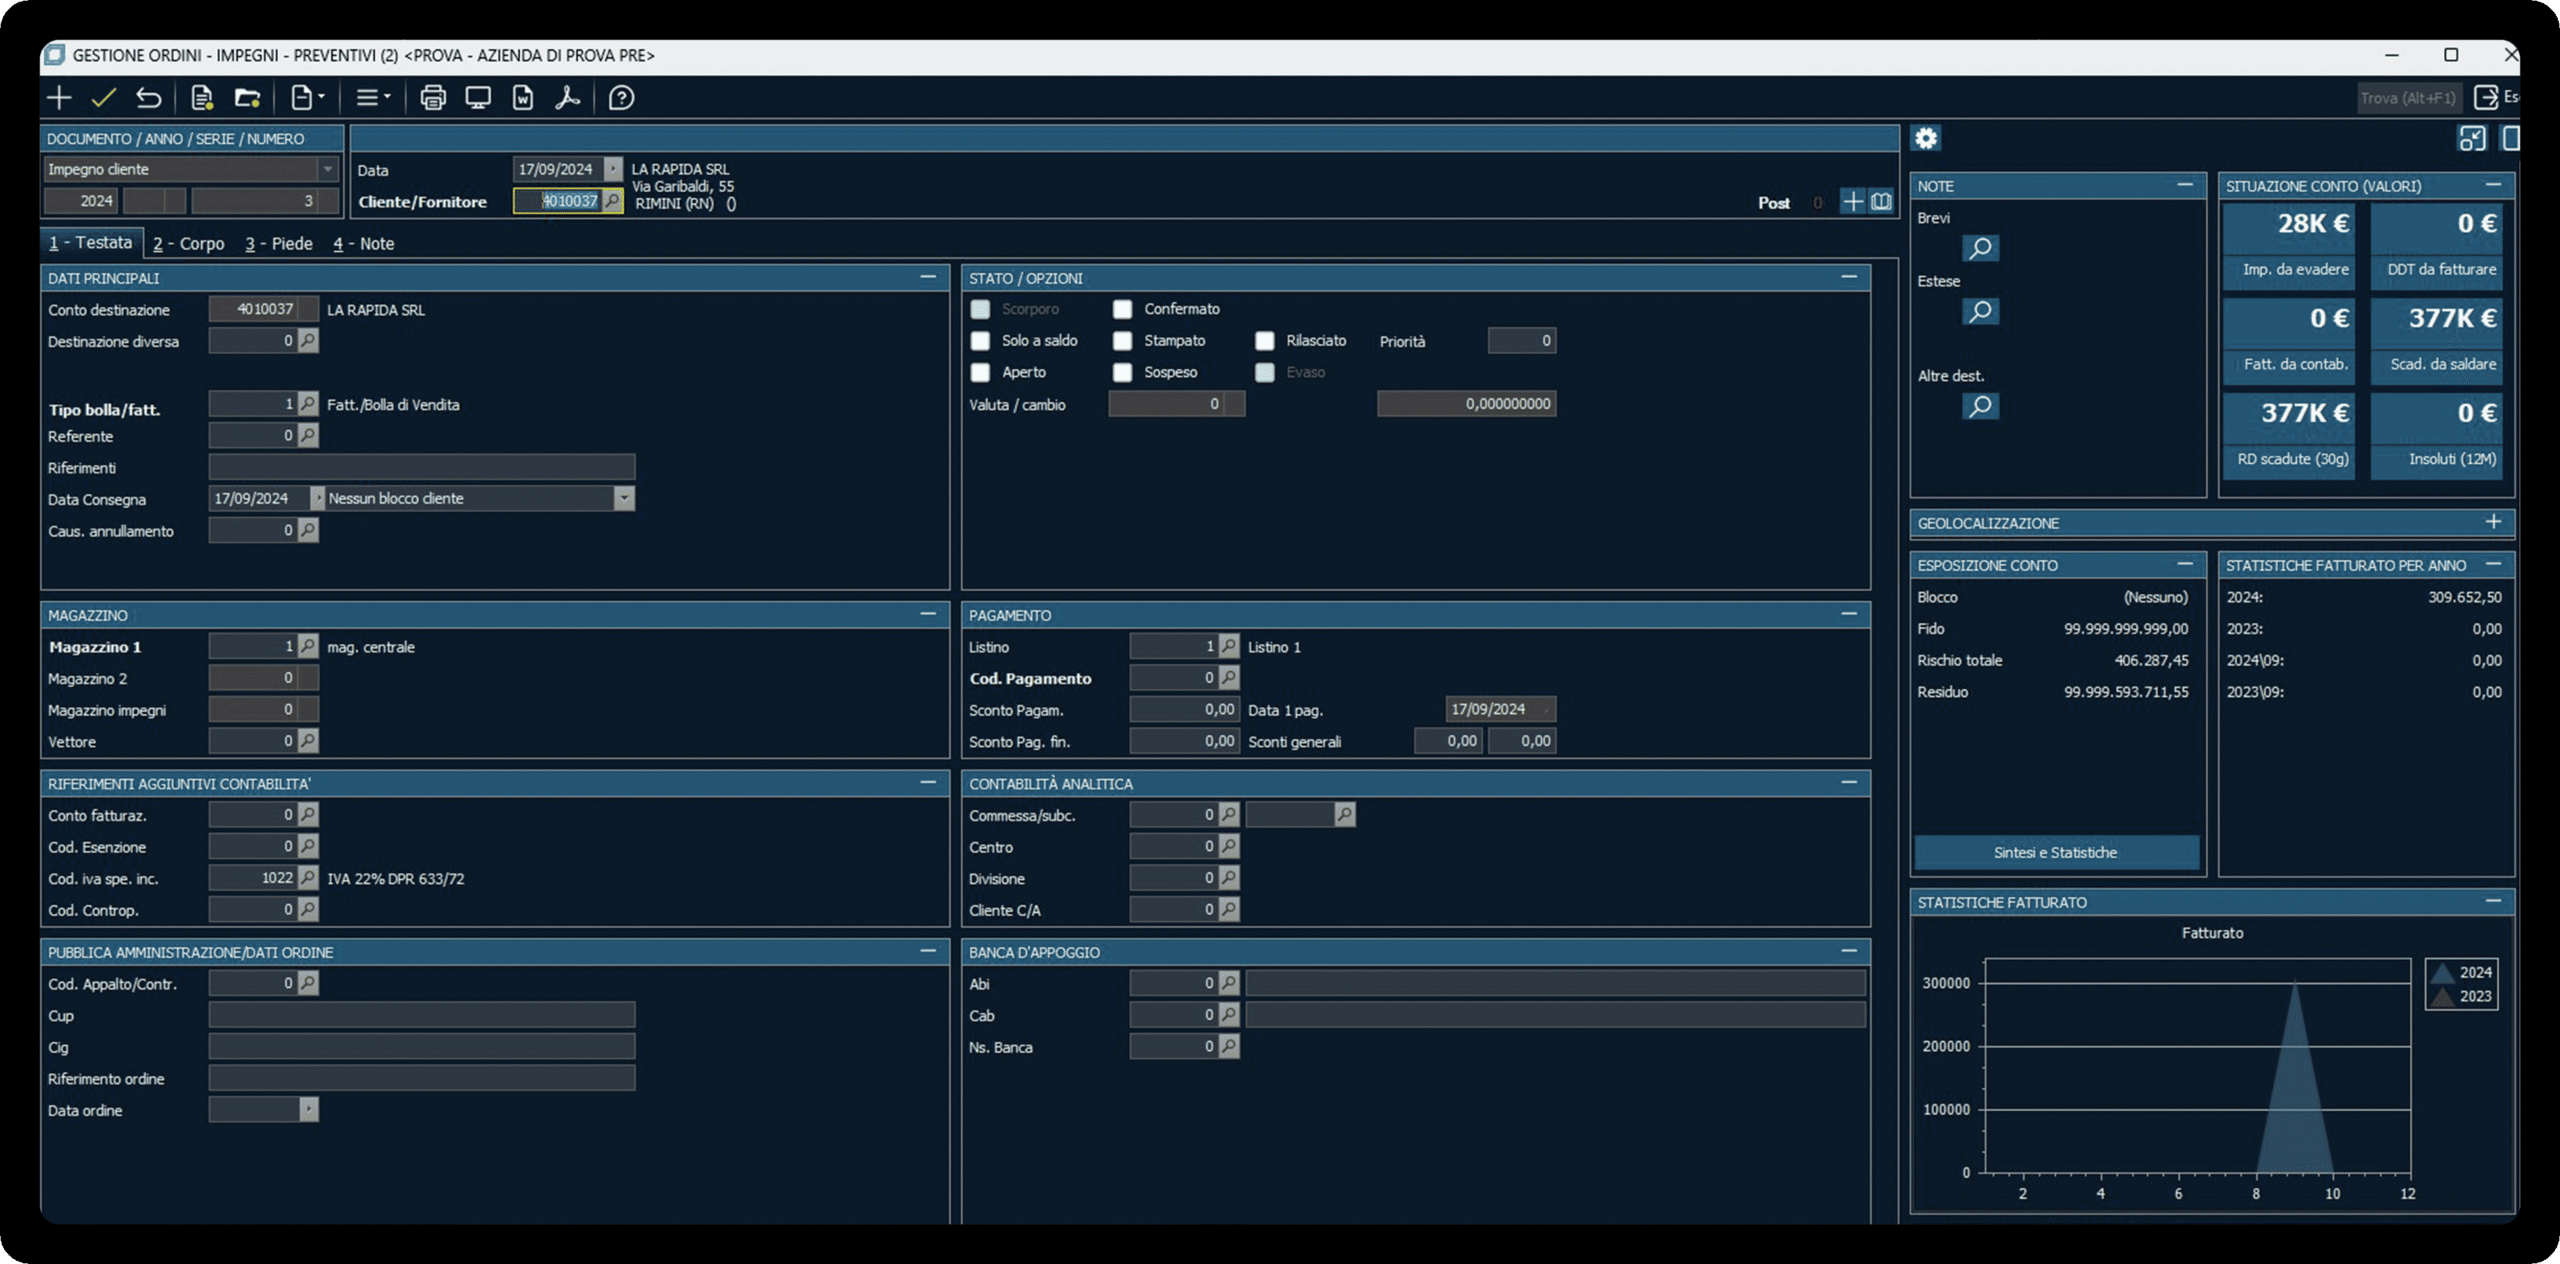Collapse the STATO / OPZIONI panel
Screen dimensions: 2560x1264
(1849, 277)
